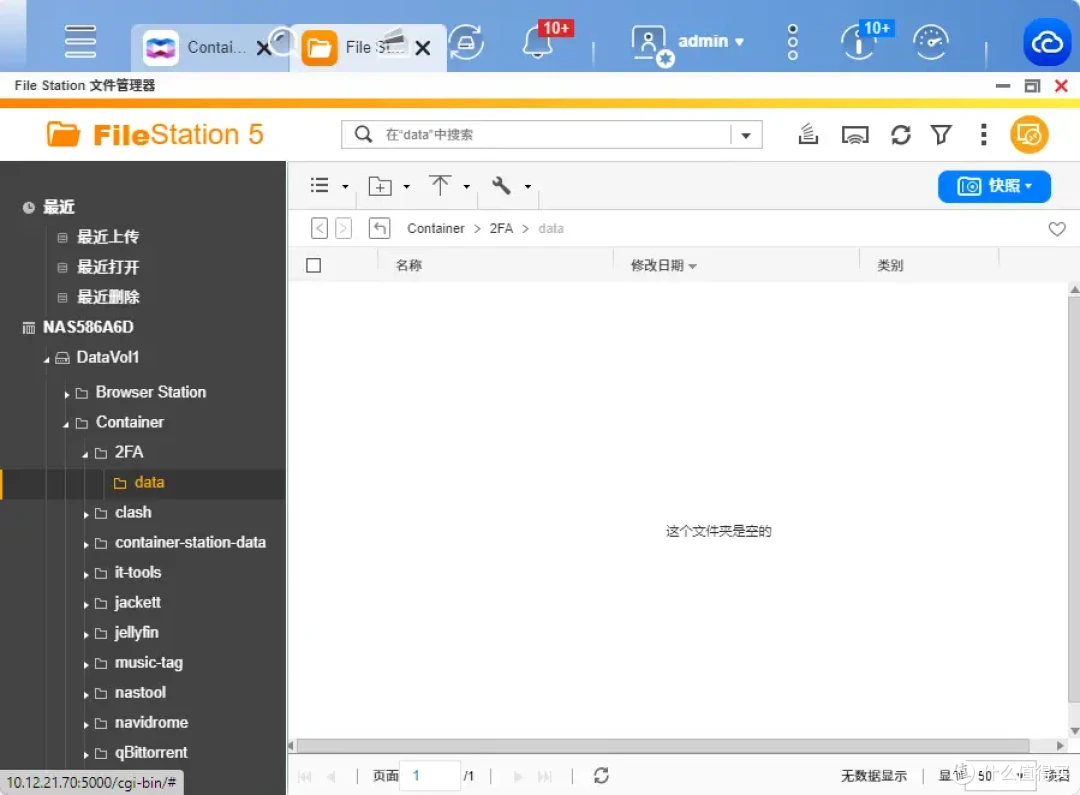Toggle the favorite heart icon above file list

[x=1057, y=229]
